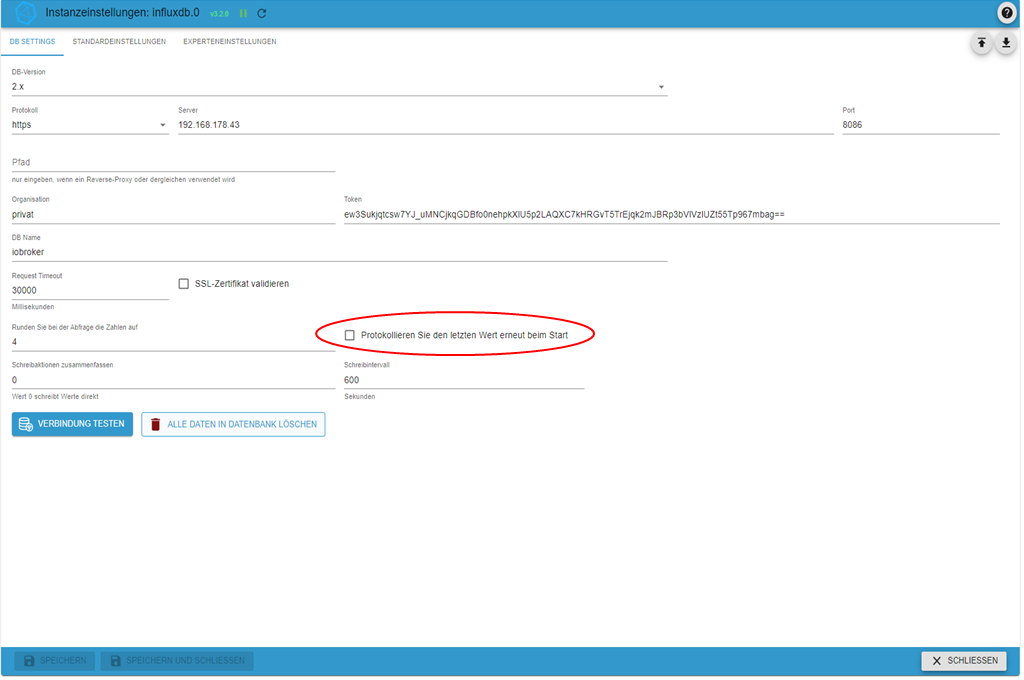This screenshot has height=680, width=1024.
Task: Click the rounding digits field showing 4
Action: [173, 342]
